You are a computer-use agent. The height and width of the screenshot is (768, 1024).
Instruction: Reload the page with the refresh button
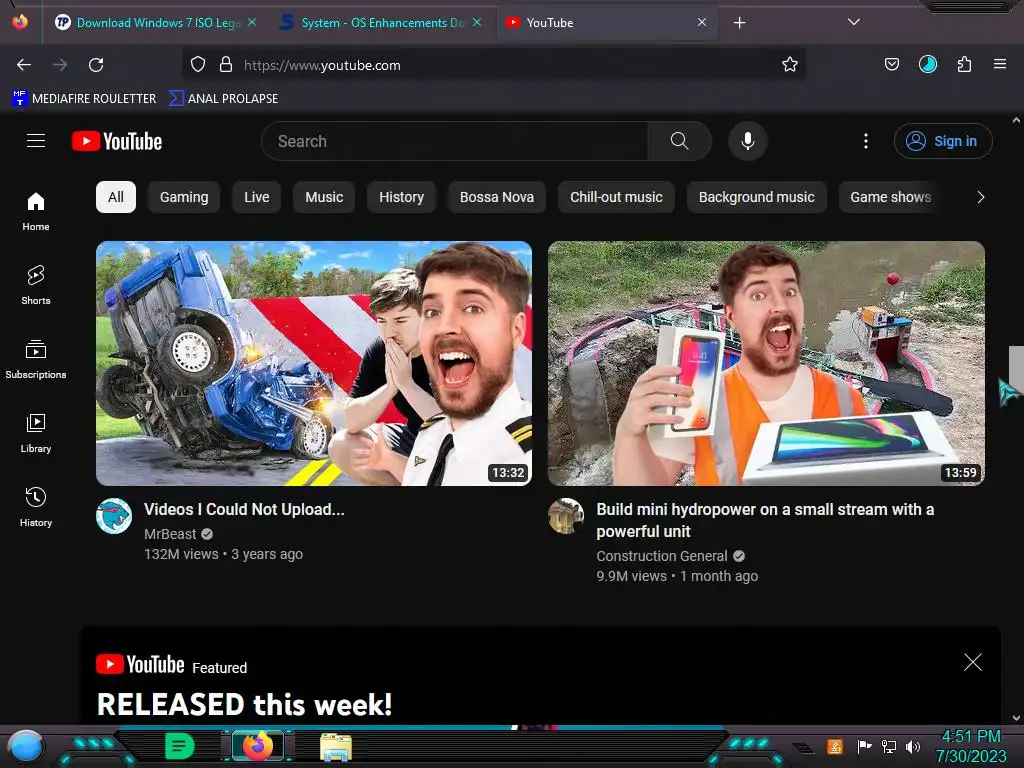point(96,65)
